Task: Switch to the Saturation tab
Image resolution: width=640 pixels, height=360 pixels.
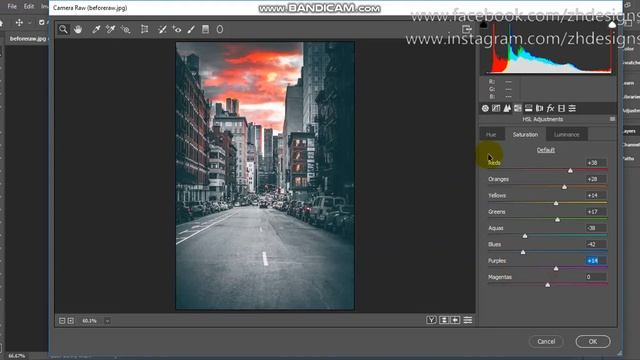Action: pos(525,134)
